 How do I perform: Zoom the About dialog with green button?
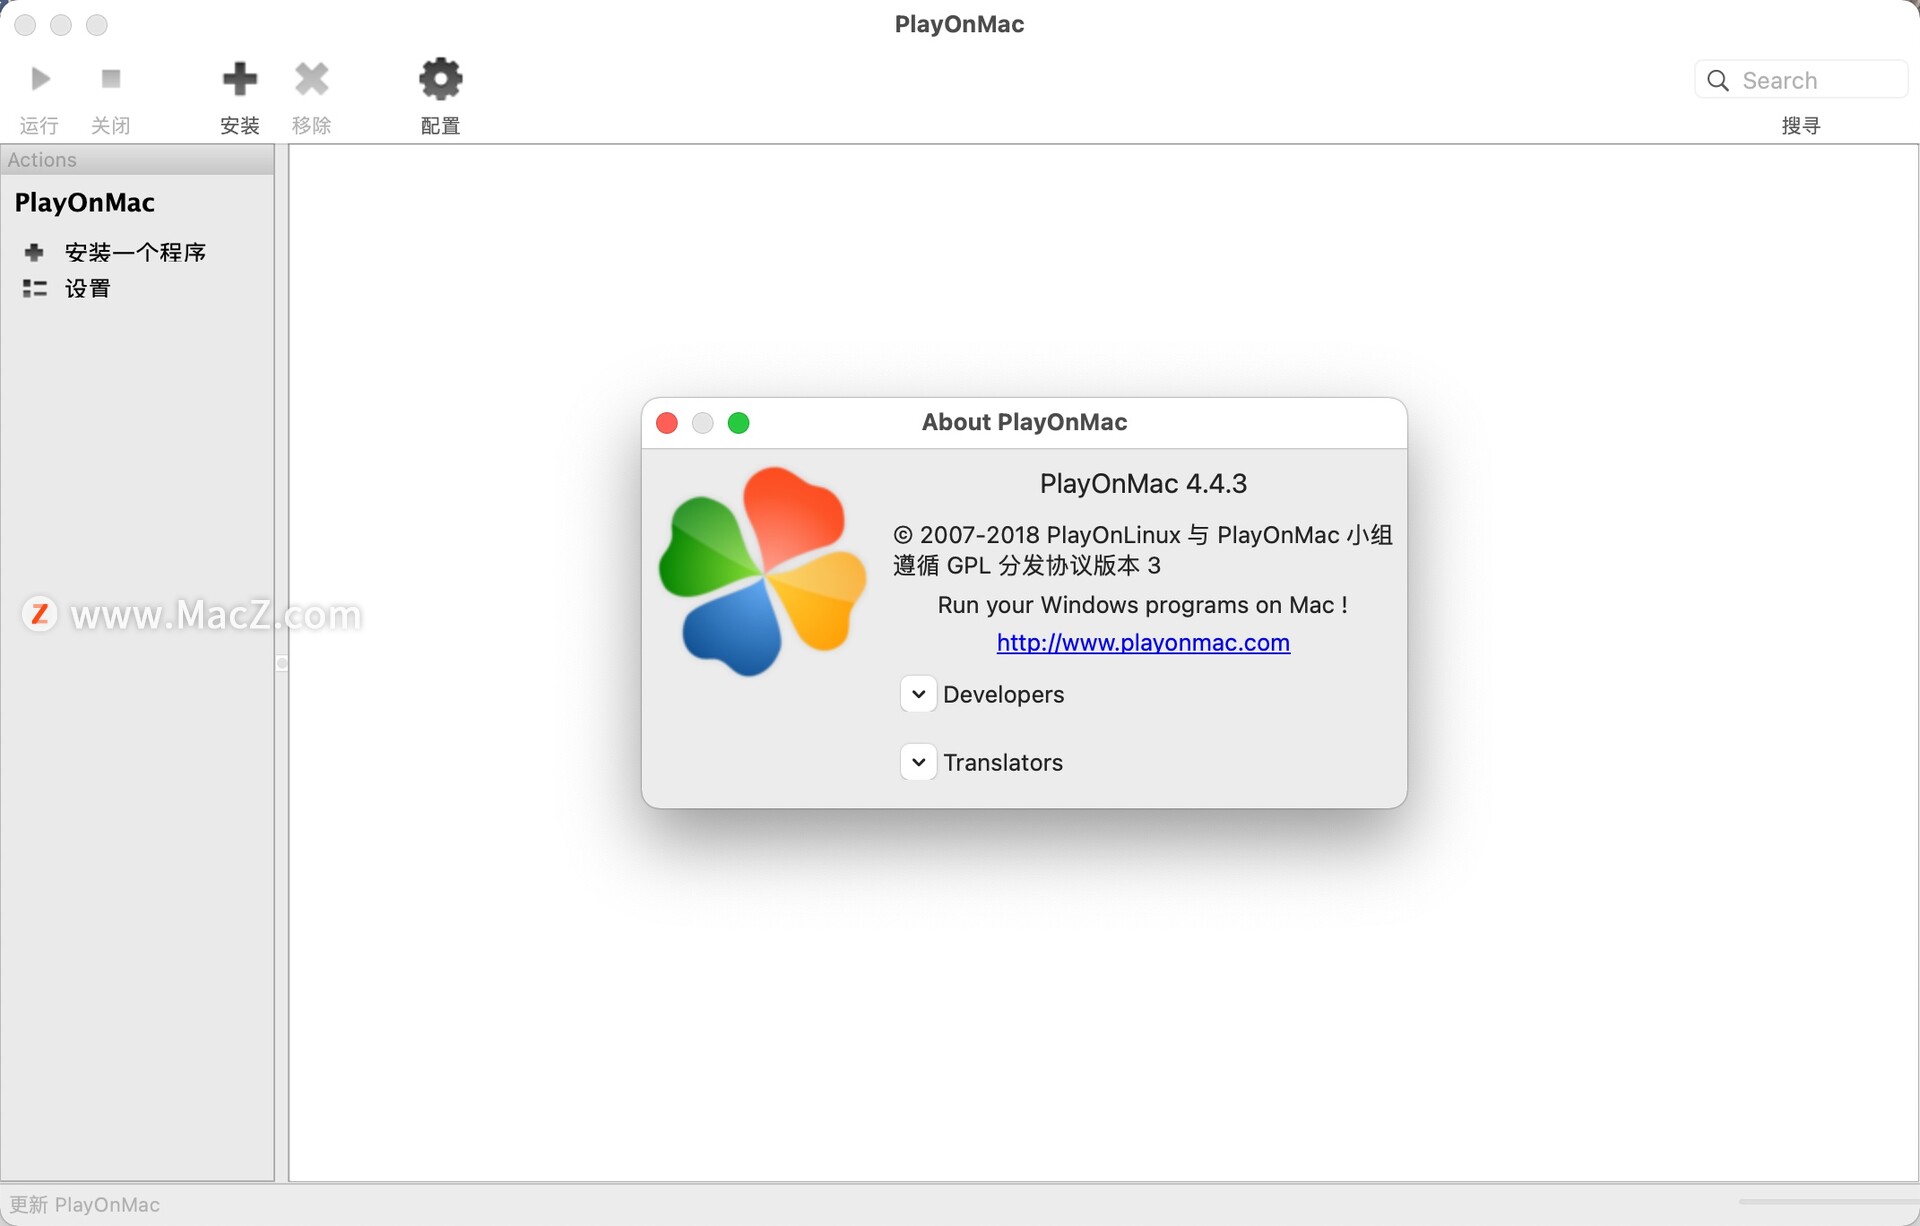coord(739,423)
